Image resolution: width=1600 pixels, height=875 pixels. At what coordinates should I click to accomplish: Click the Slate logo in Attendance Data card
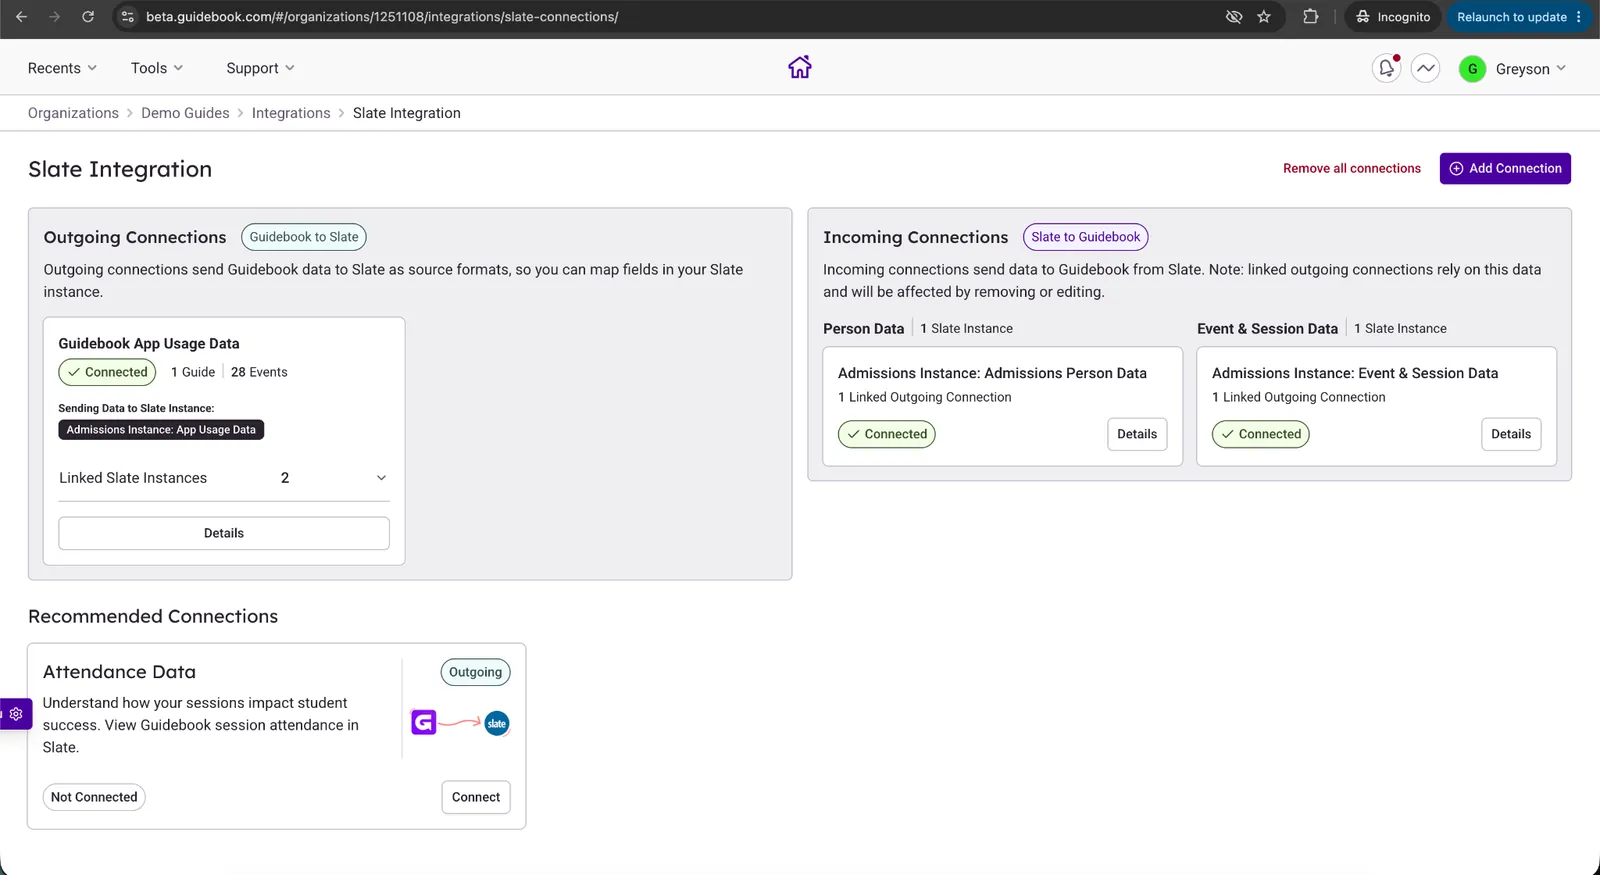[x=497, y=723]
